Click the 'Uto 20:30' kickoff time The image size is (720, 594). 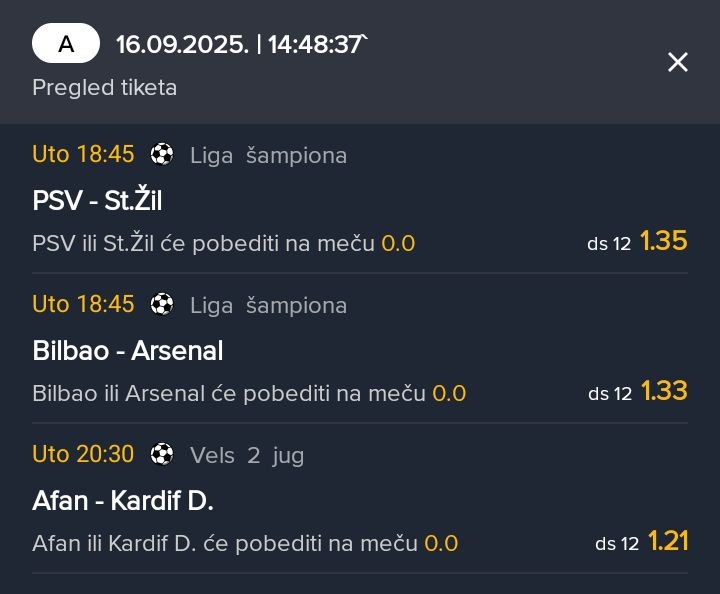[x=83, y=454]
